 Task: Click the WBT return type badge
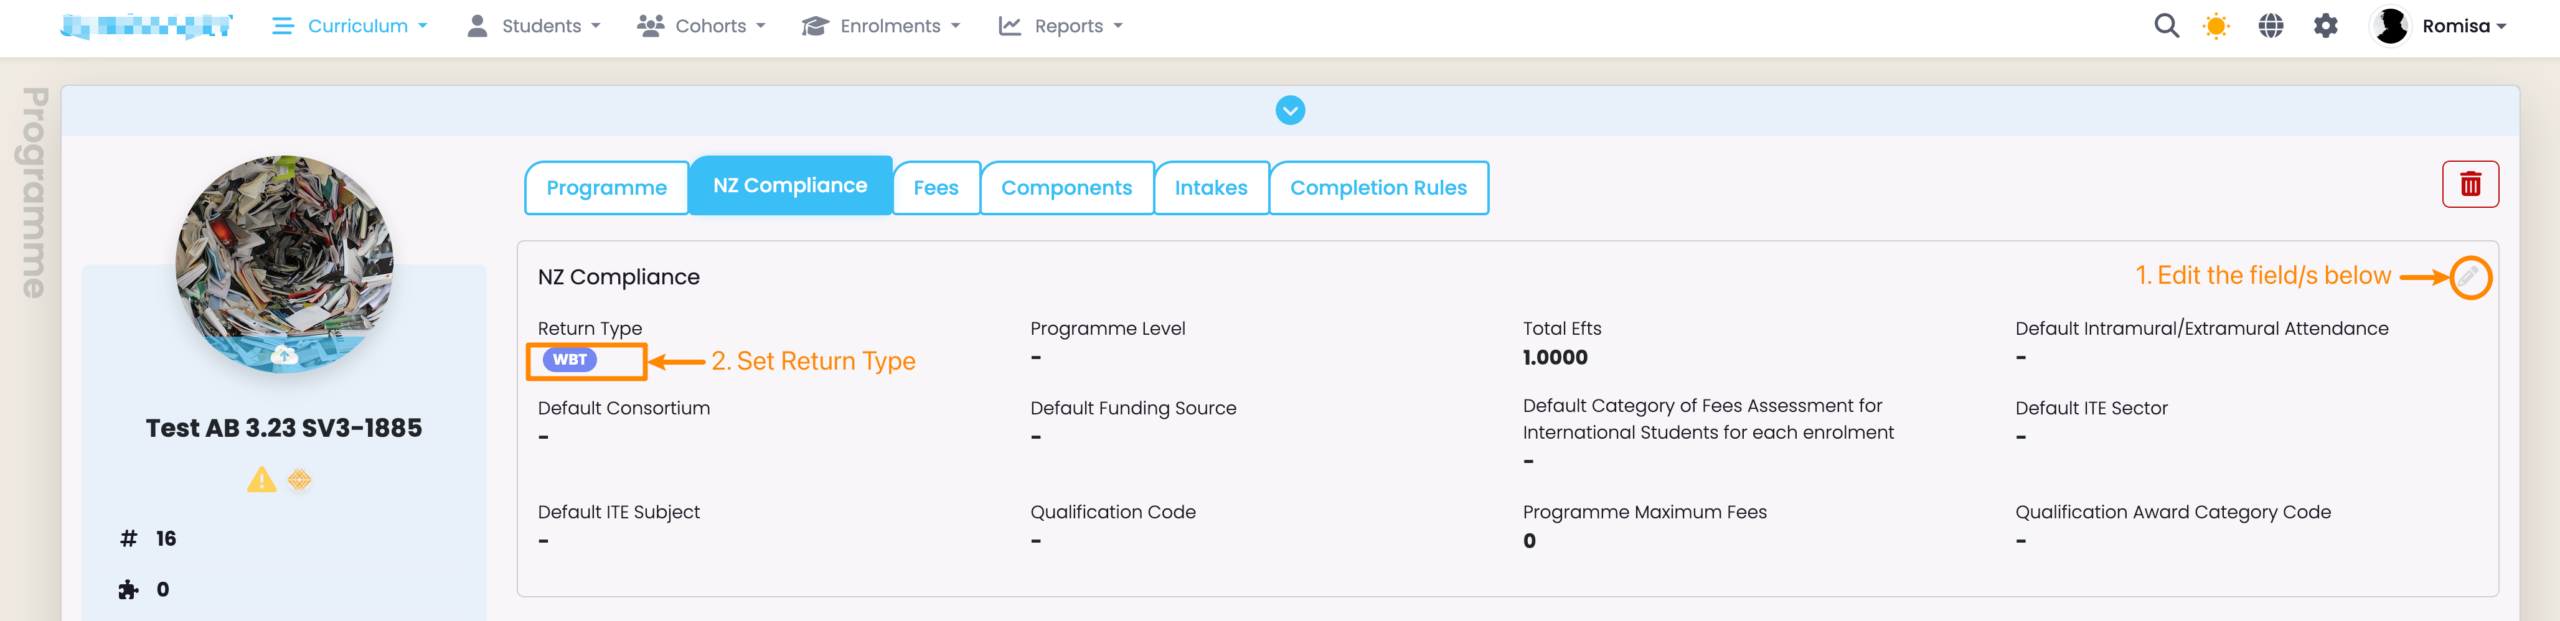(570, 360)
